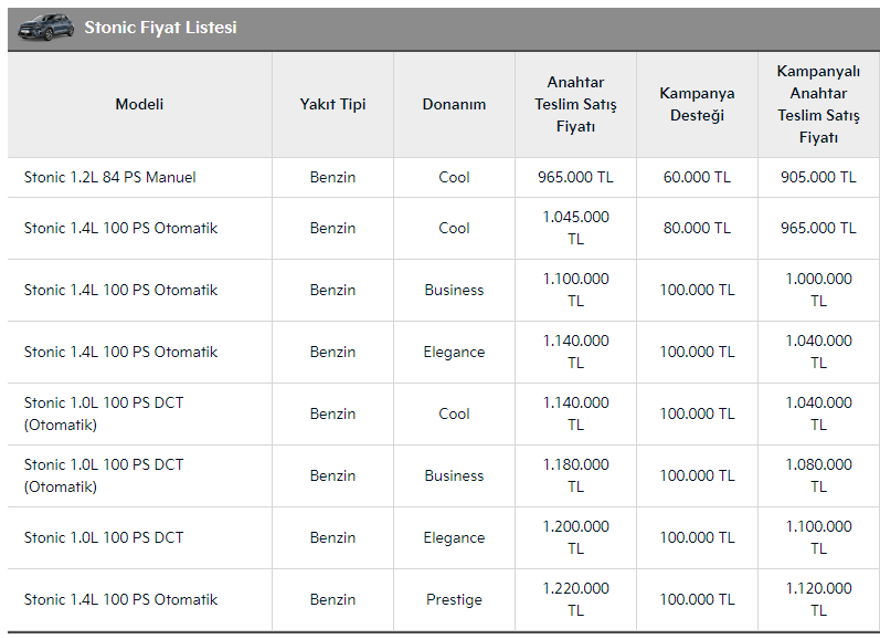Click the Modeli column header

(139, 104)
